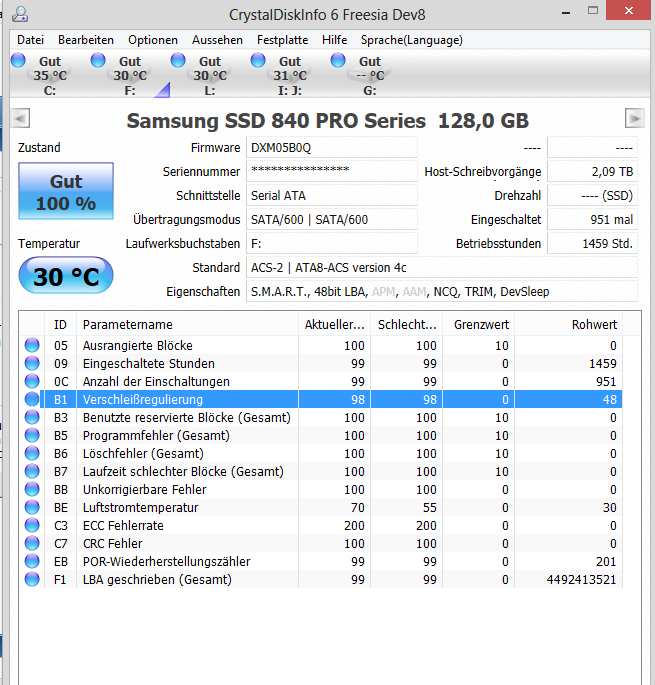
Task: Click the Übertragungsmodus SATA/600 field
Action: [x=332, y=220]
